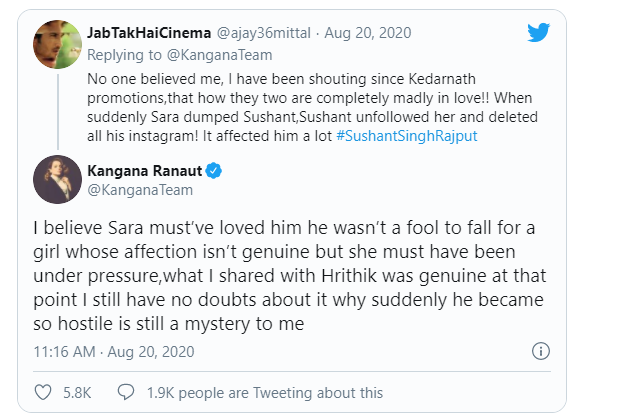Viewport: 640px width, 419px height.
Task: Click the 5.8K likes count
Action: [79, 392]
